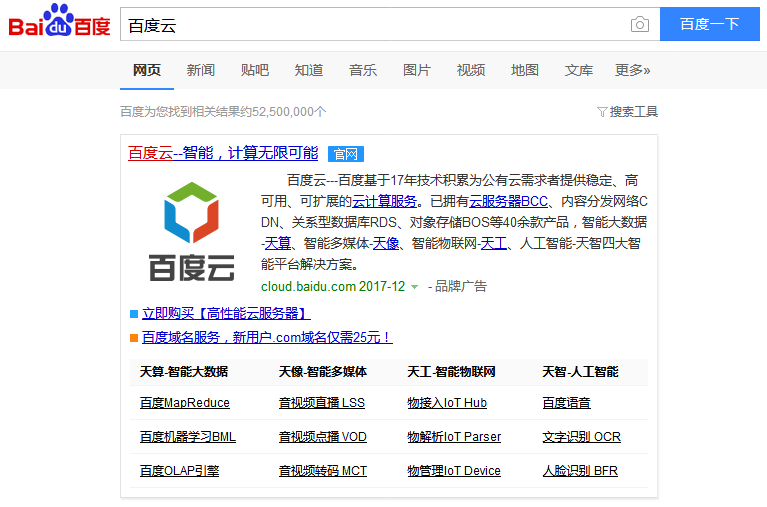Image resolution: width=767 pixels, height=507 pixels.
Task: Switch to the 贴吧 tab
Action: click(255, 70)
